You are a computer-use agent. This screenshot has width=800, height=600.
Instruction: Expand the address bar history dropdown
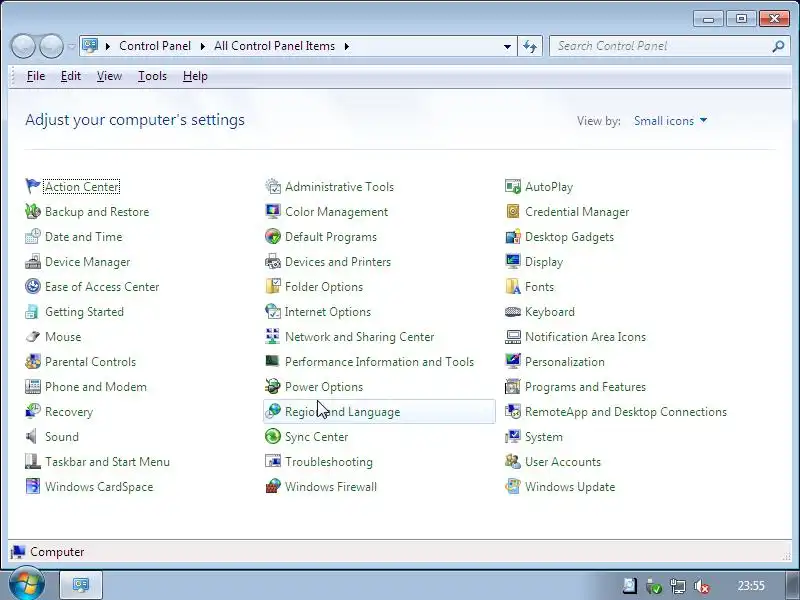(507, 46)
